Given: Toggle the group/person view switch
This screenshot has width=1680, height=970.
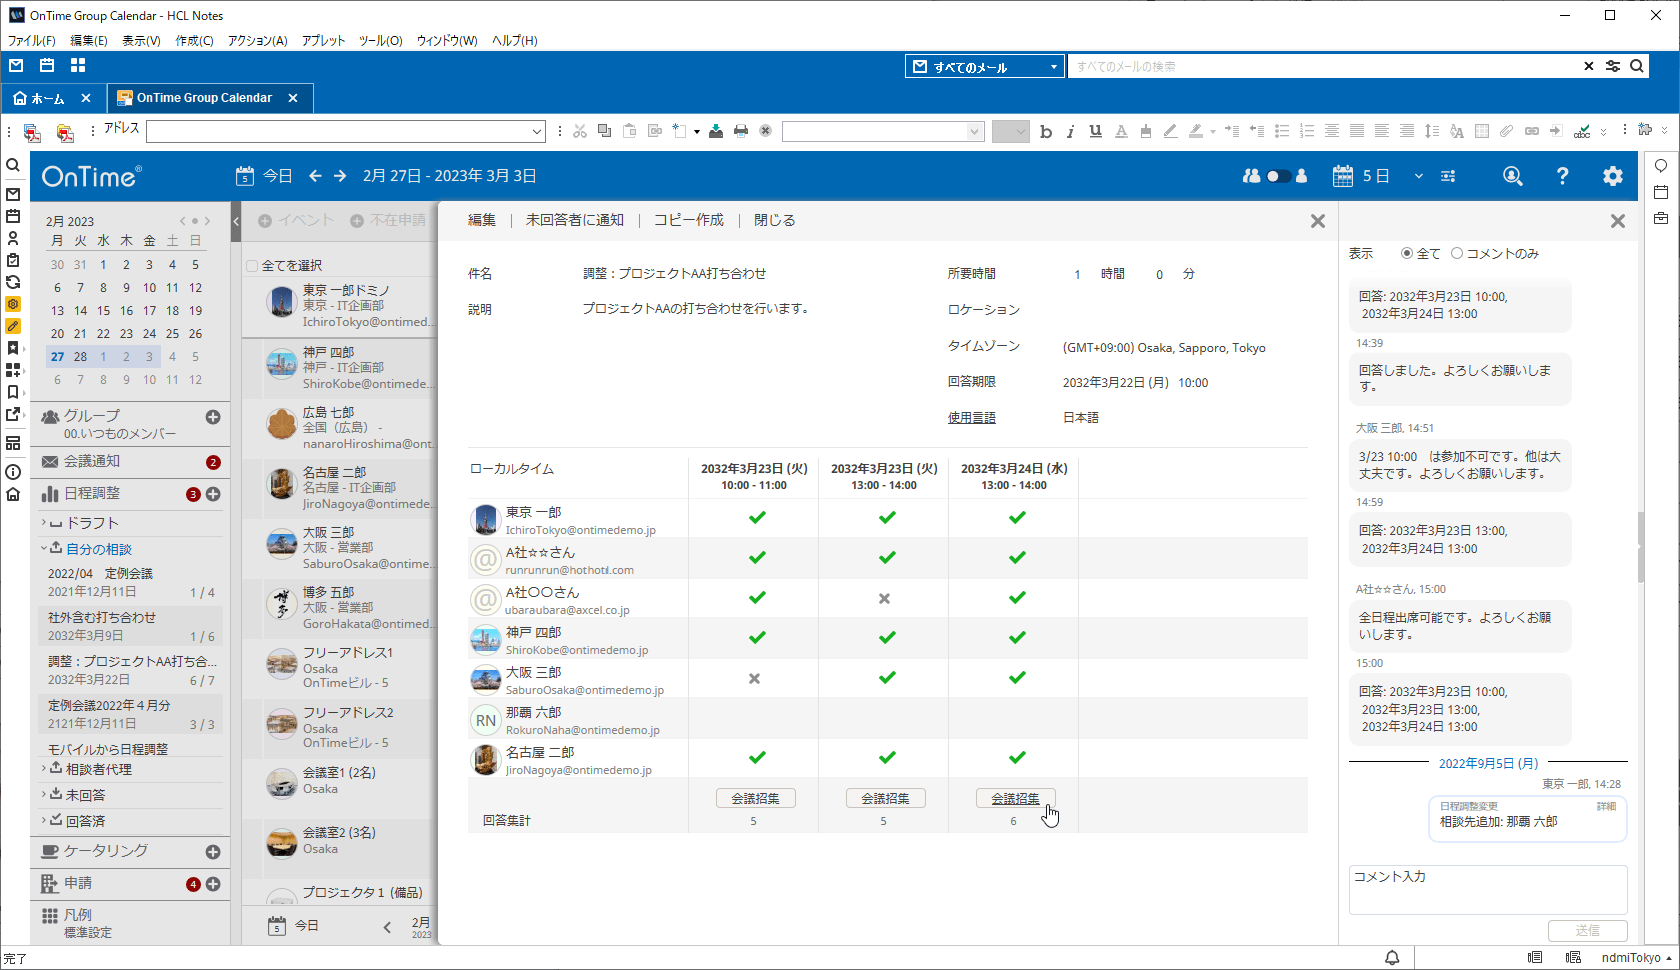Looking at the screenshot, I should pos(1277,176).
